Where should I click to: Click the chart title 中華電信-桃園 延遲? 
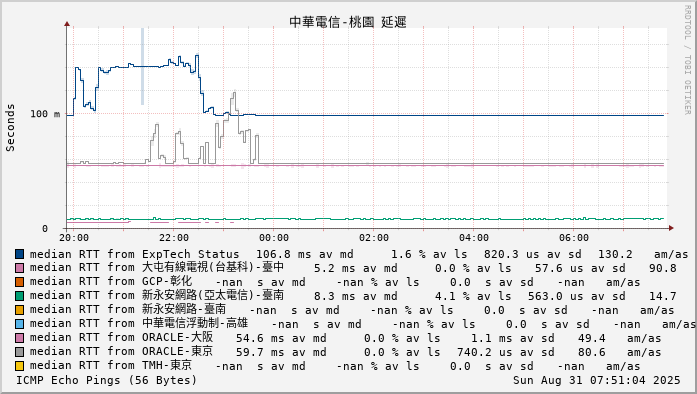348,22
